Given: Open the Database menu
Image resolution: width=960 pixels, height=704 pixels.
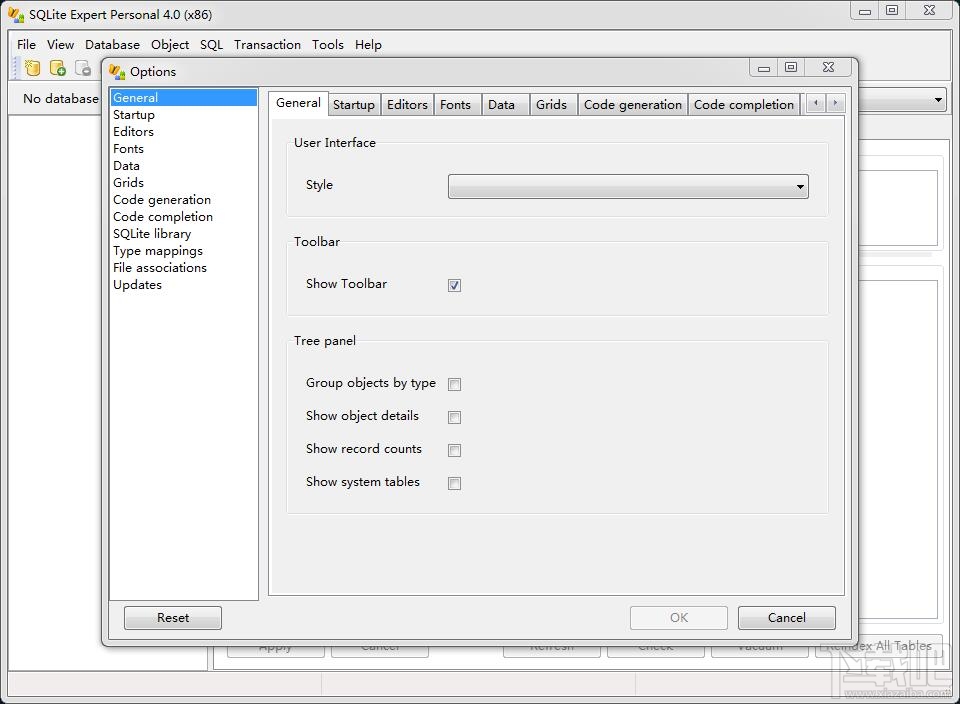Looking at the screenshot, I should 112,44.
